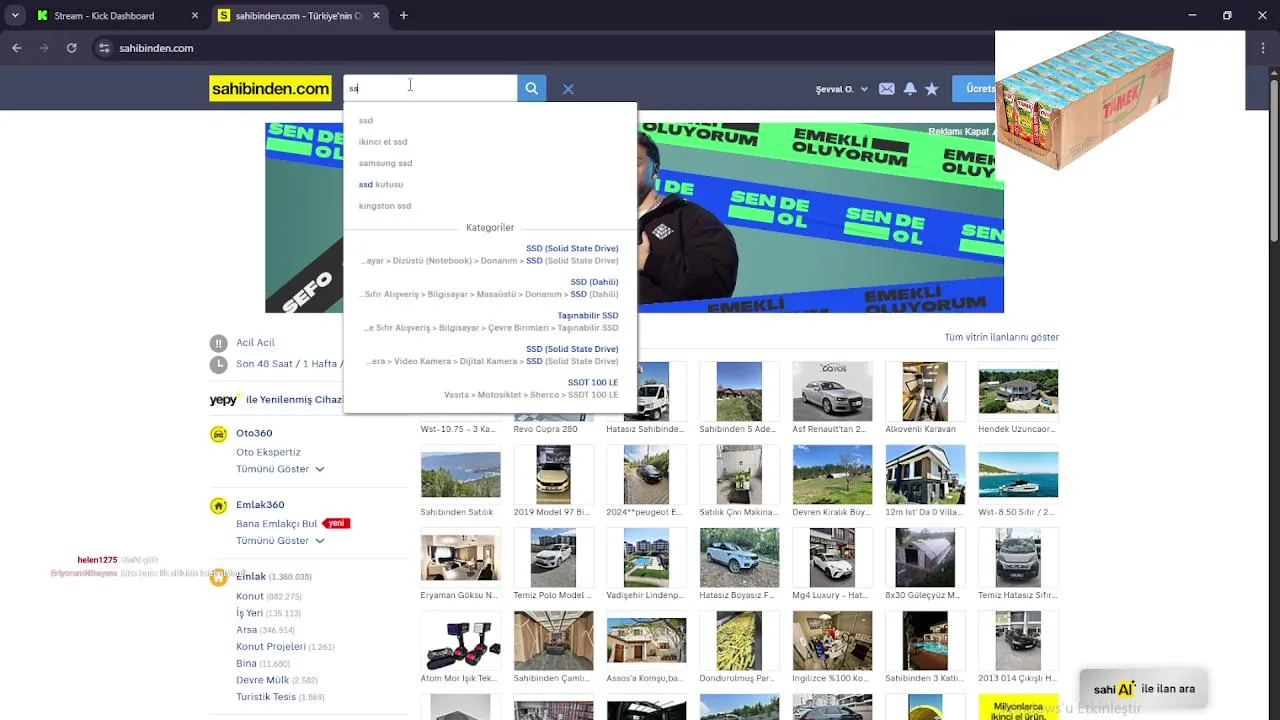
Task: Choose the Dijital Kamera SSD category suggestion
Action: tap(490, 355)
